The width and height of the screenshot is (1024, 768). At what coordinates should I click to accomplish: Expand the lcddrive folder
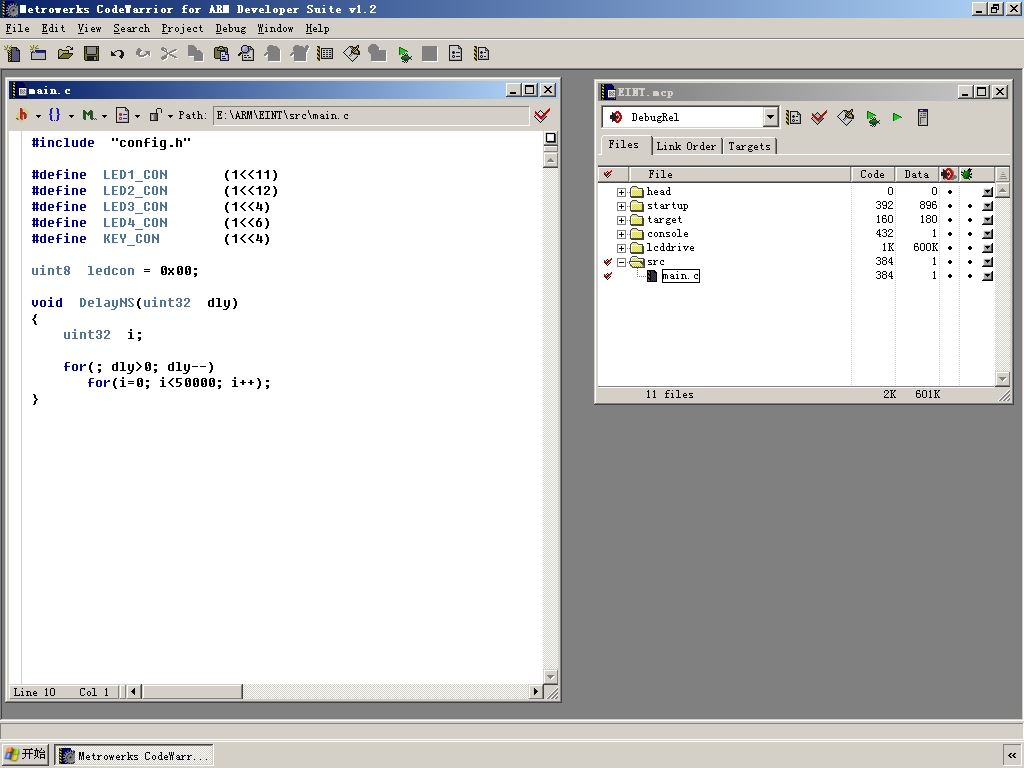click(621, 248)
